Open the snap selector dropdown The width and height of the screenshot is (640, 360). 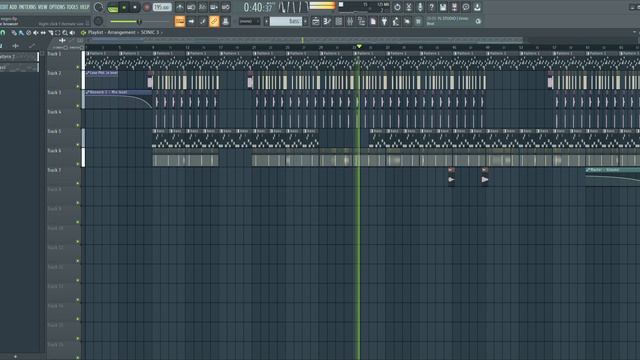tap(249, 21)
